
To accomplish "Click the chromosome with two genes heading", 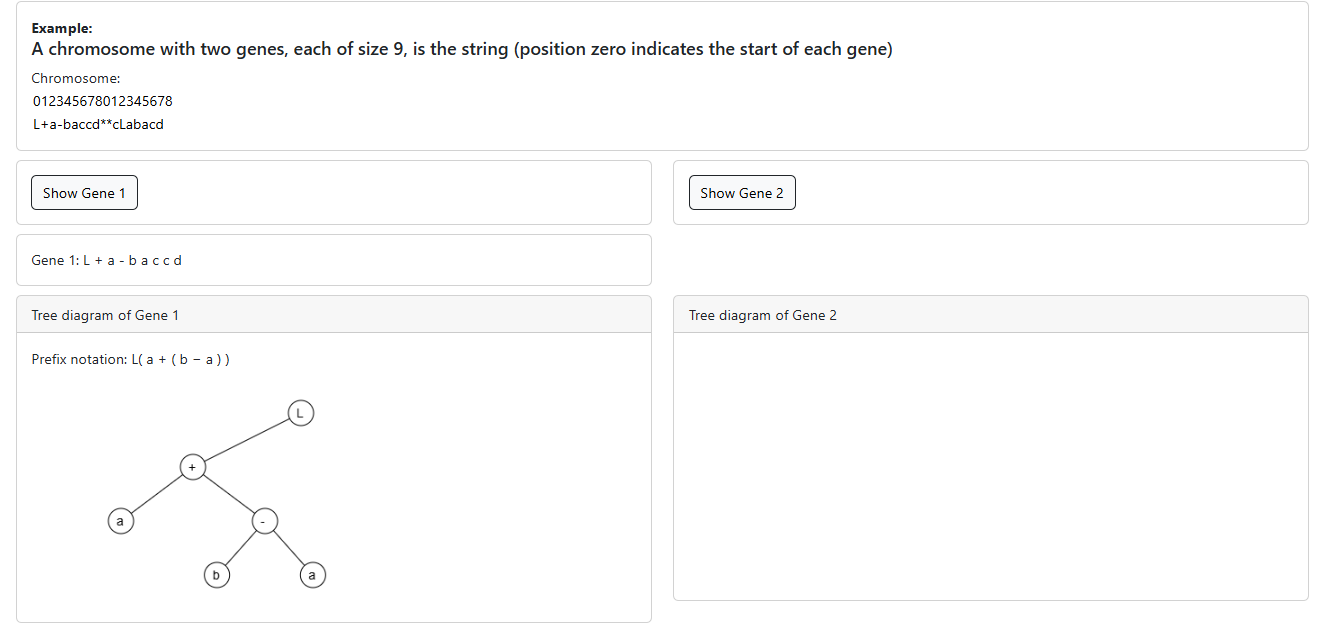I will click(x=461, y=49).
